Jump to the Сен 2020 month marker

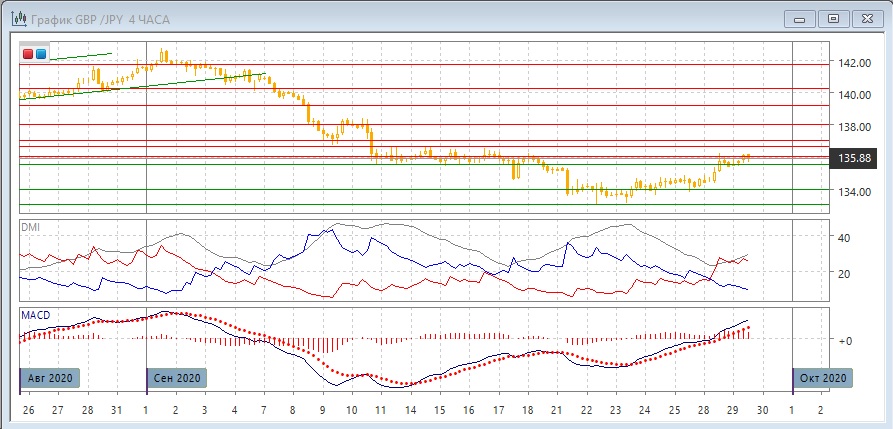coord(178,378)
